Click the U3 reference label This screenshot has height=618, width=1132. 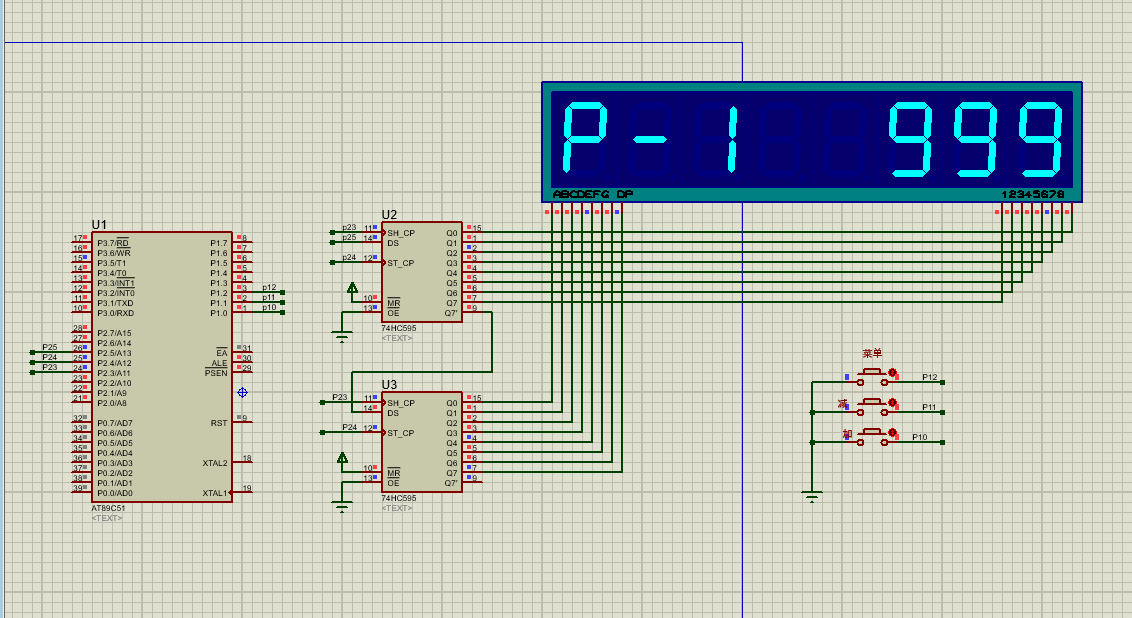(x=389, y=385)
